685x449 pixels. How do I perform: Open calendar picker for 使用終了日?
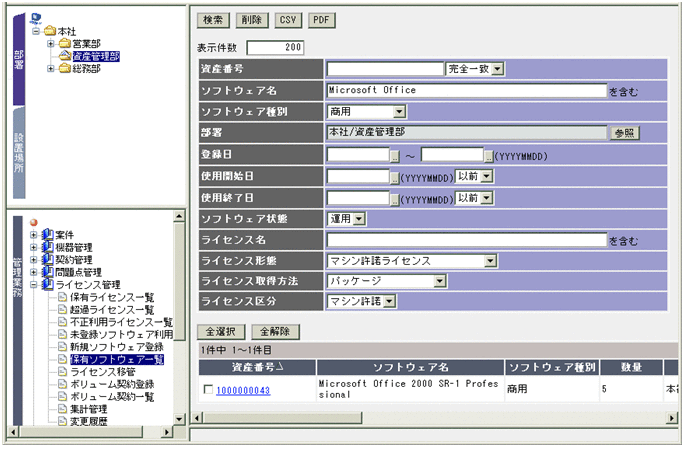394,199
